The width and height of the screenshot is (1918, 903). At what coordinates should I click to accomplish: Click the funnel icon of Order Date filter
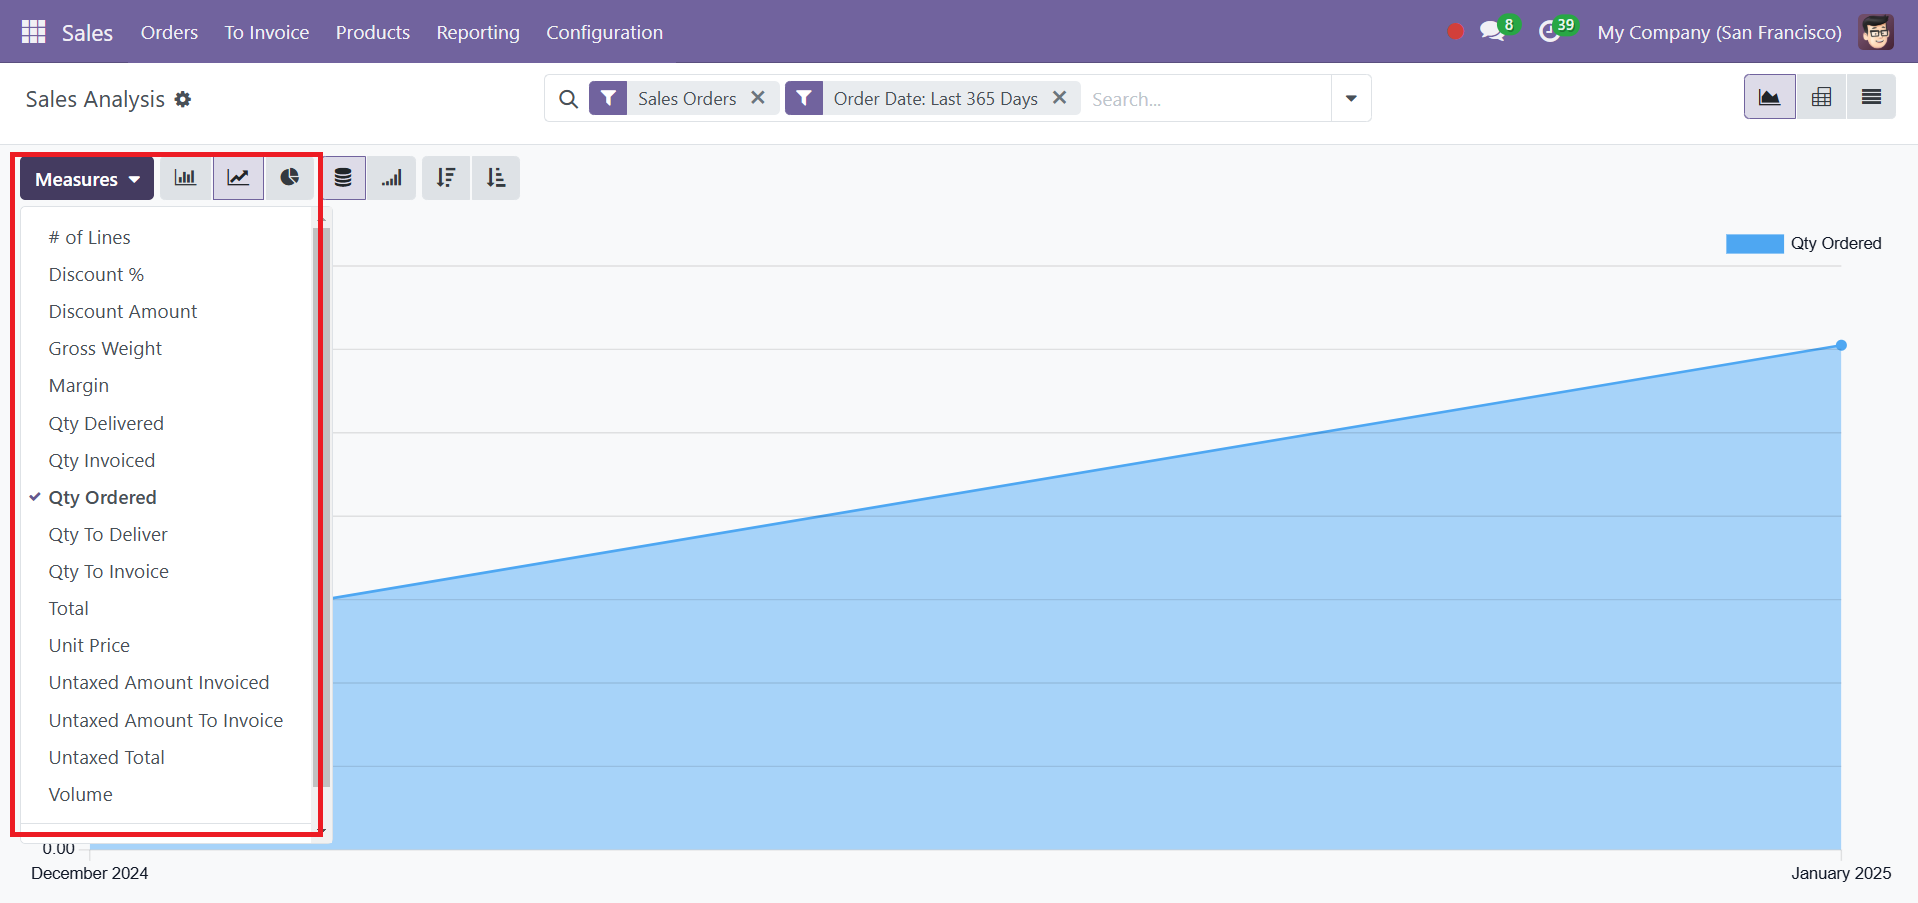[804, 98]
